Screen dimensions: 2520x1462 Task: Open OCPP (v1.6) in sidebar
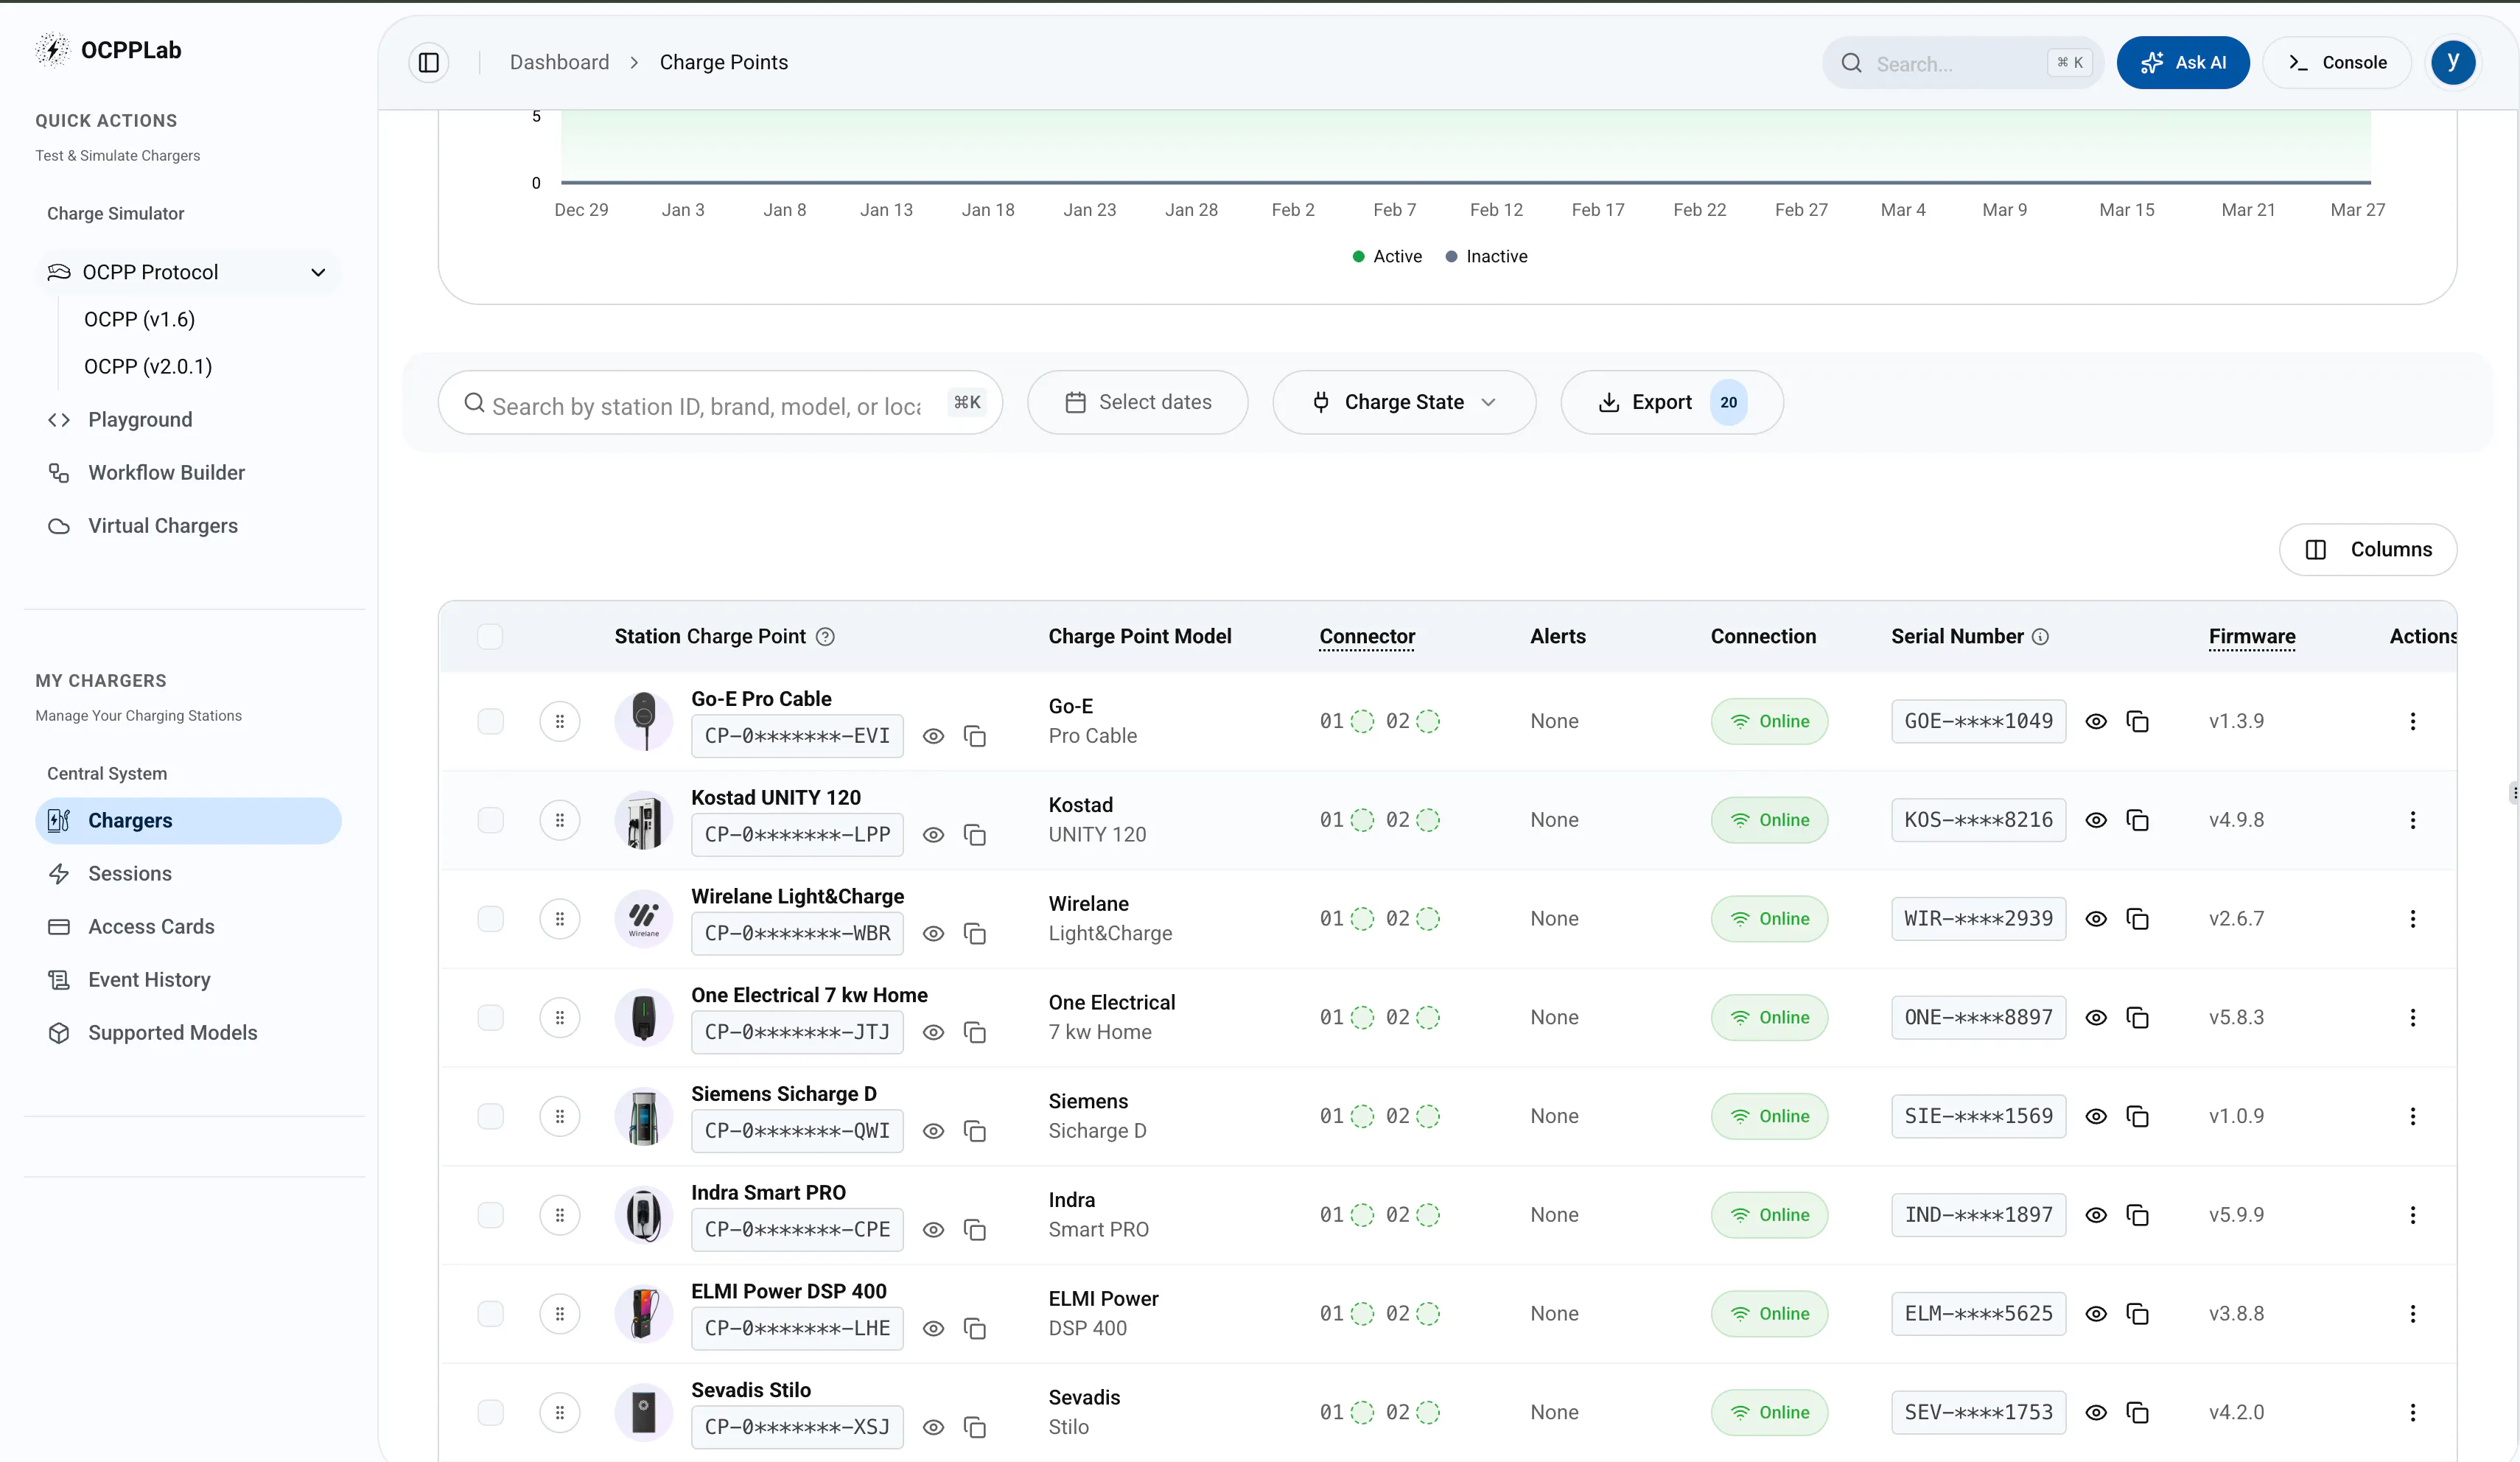click(x=139, y=319)
